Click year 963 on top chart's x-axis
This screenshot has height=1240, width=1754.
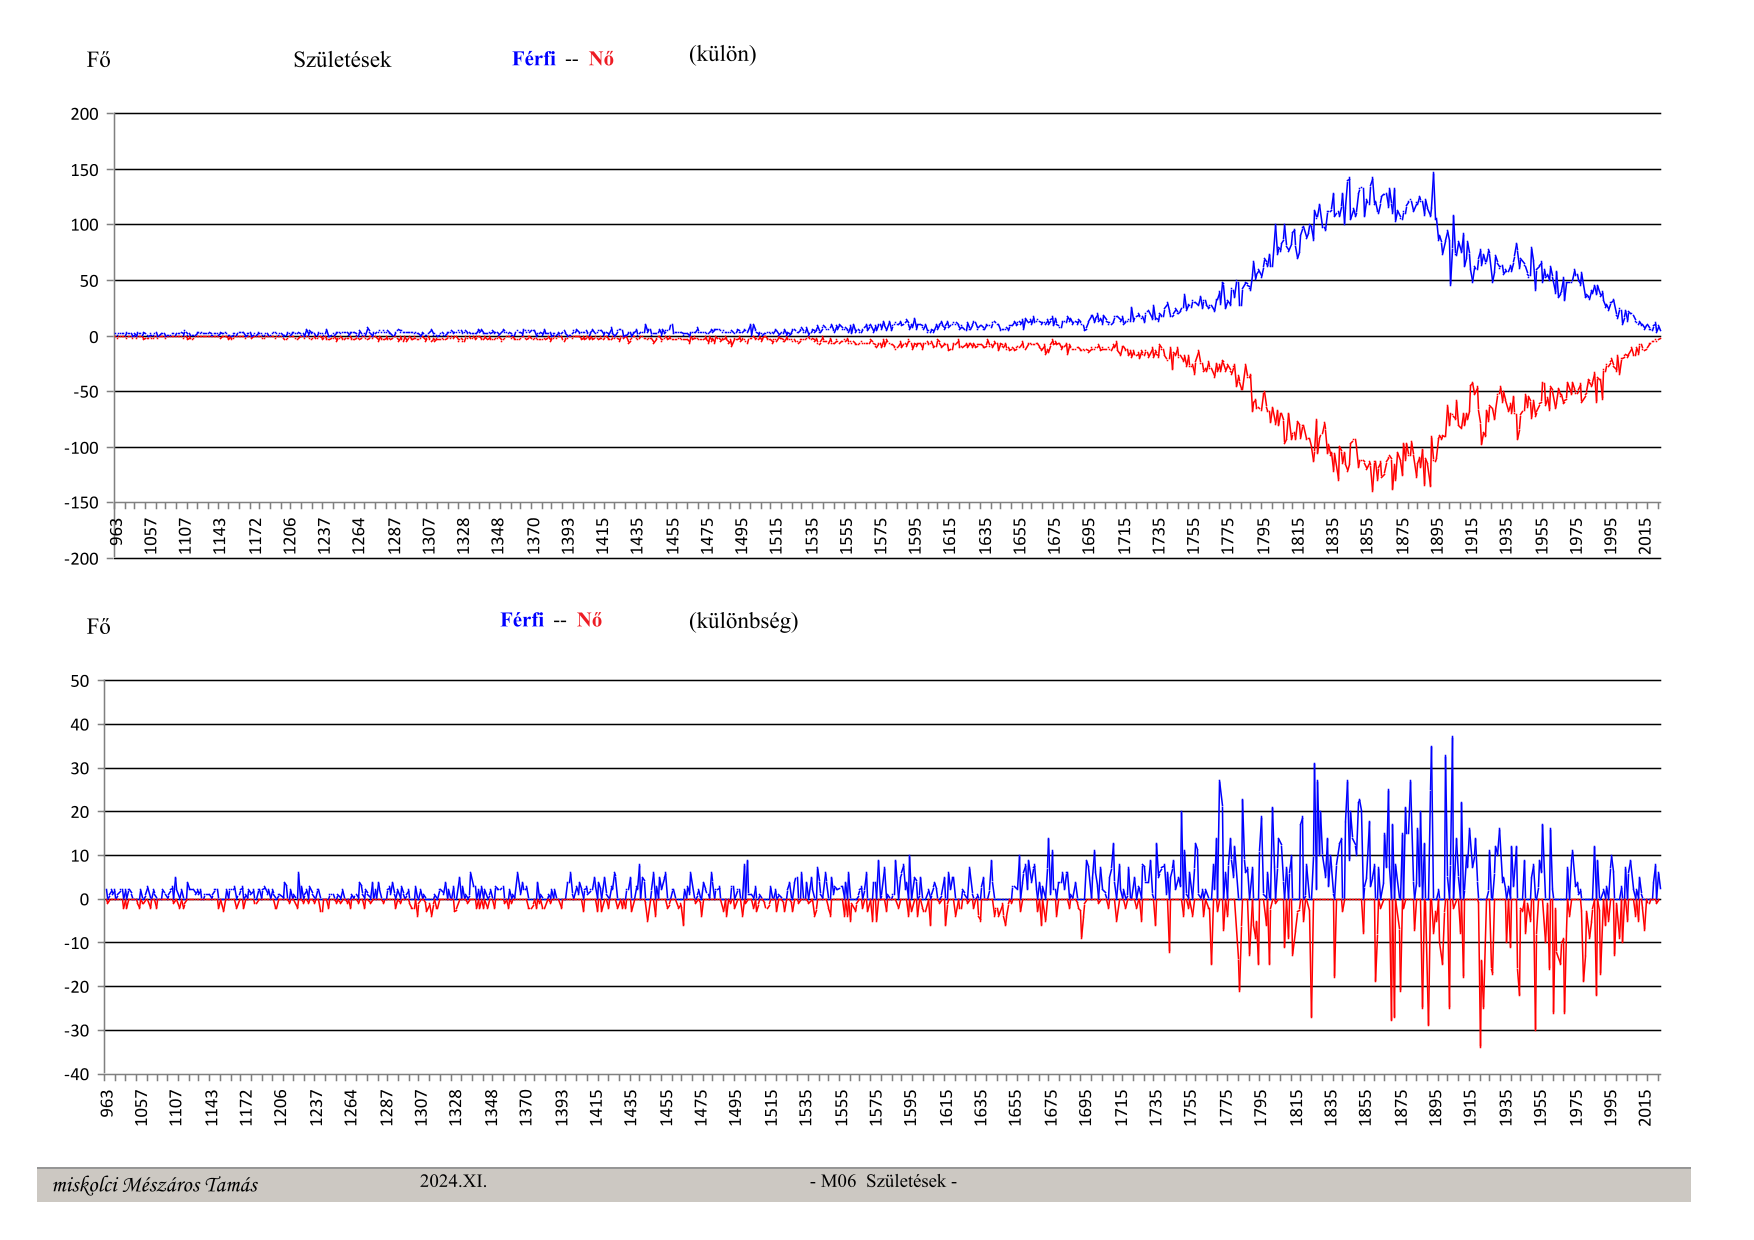116,531
